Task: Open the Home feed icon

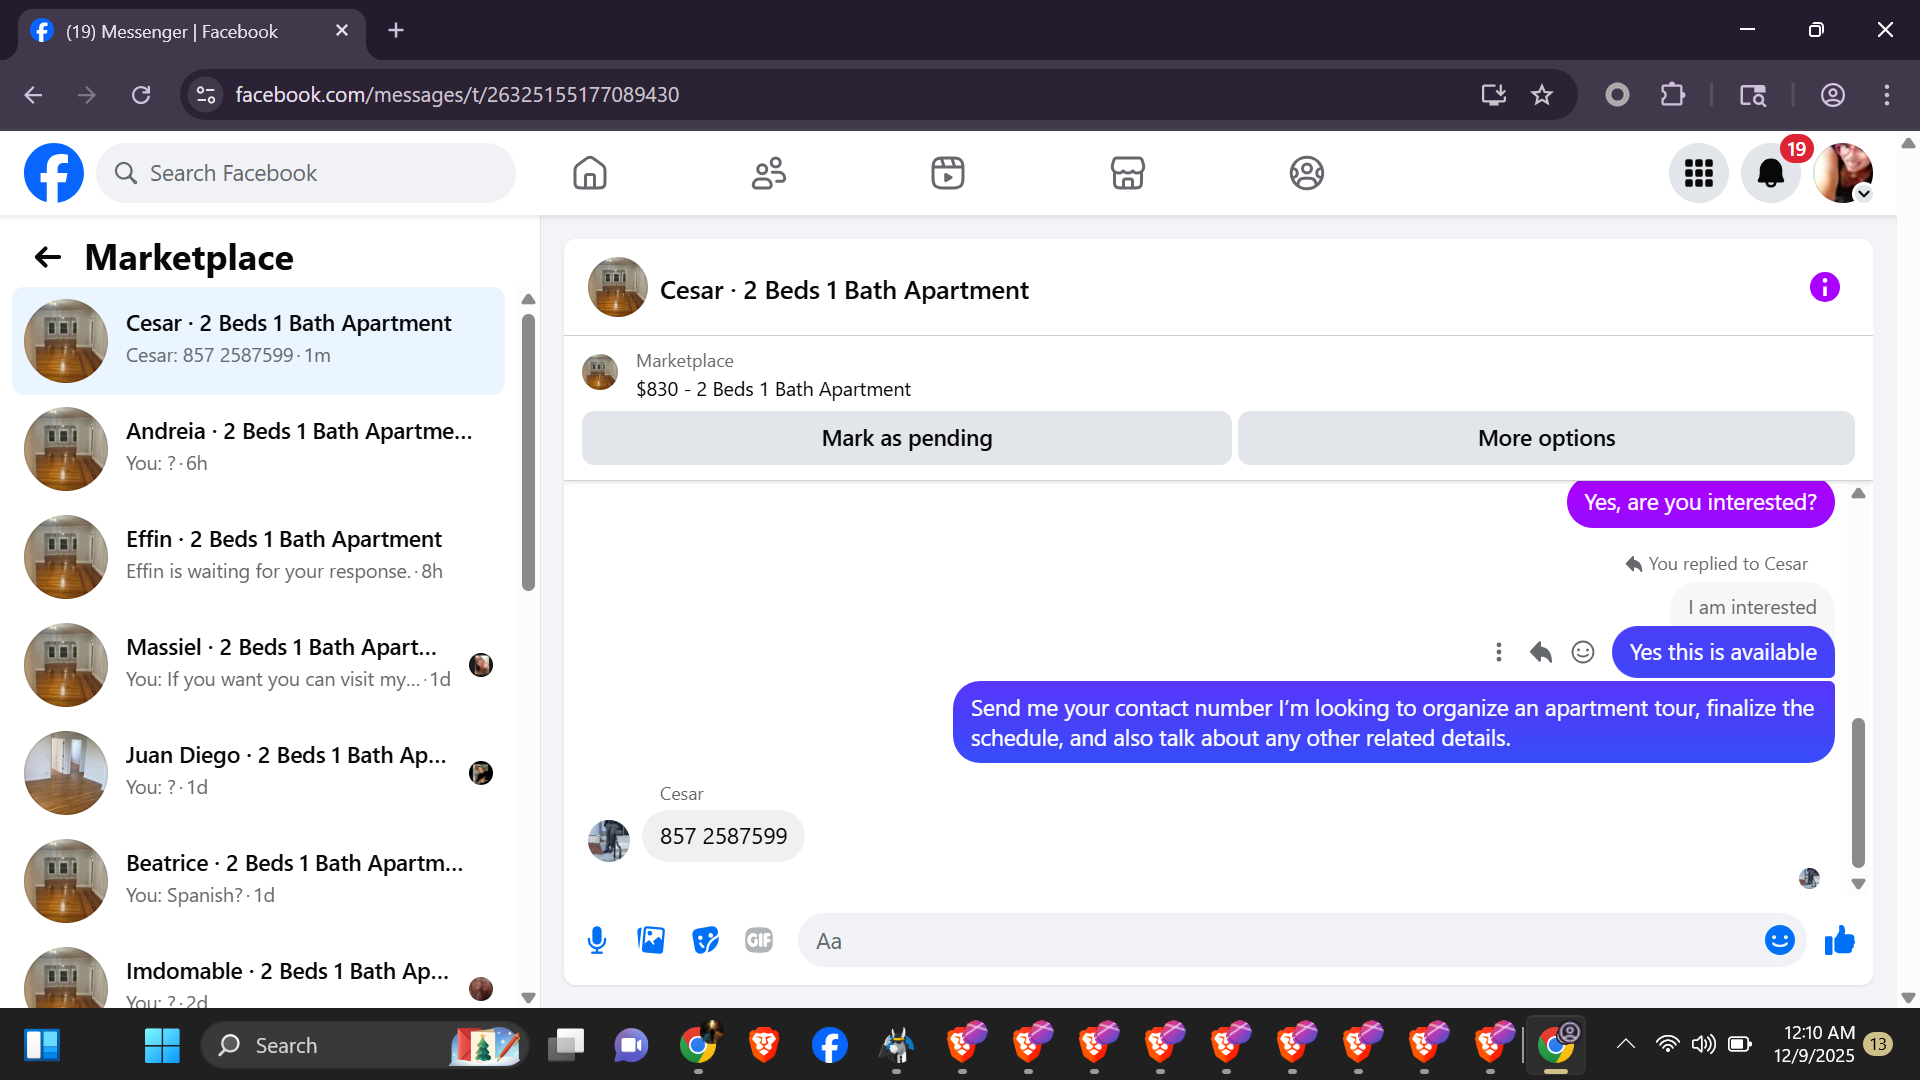Action: coord(590,173)
